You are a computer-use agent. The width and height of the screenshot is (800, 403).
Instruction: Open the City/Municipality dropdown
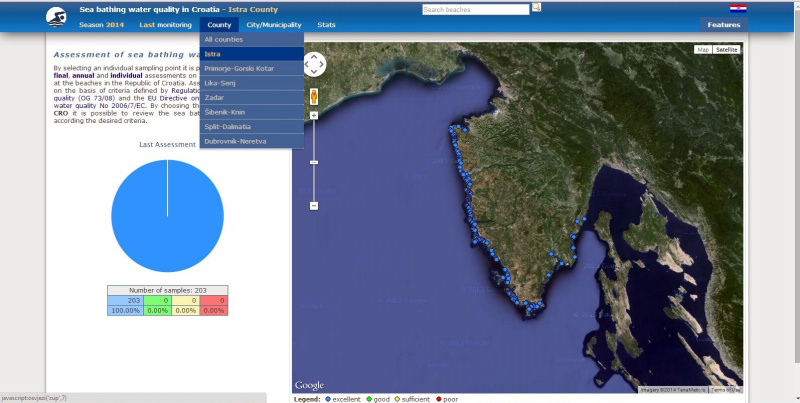click(274, 24)
